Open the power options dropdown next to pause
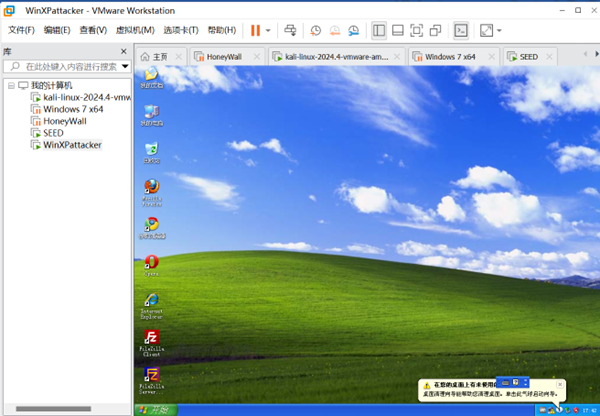The height and width of the screenshot is (416, 600). tap(268, 31)
